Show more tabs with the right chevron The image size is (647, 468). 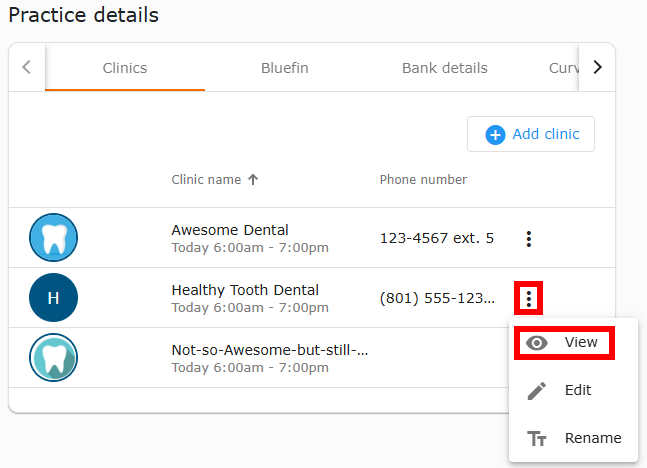point(597,67)
